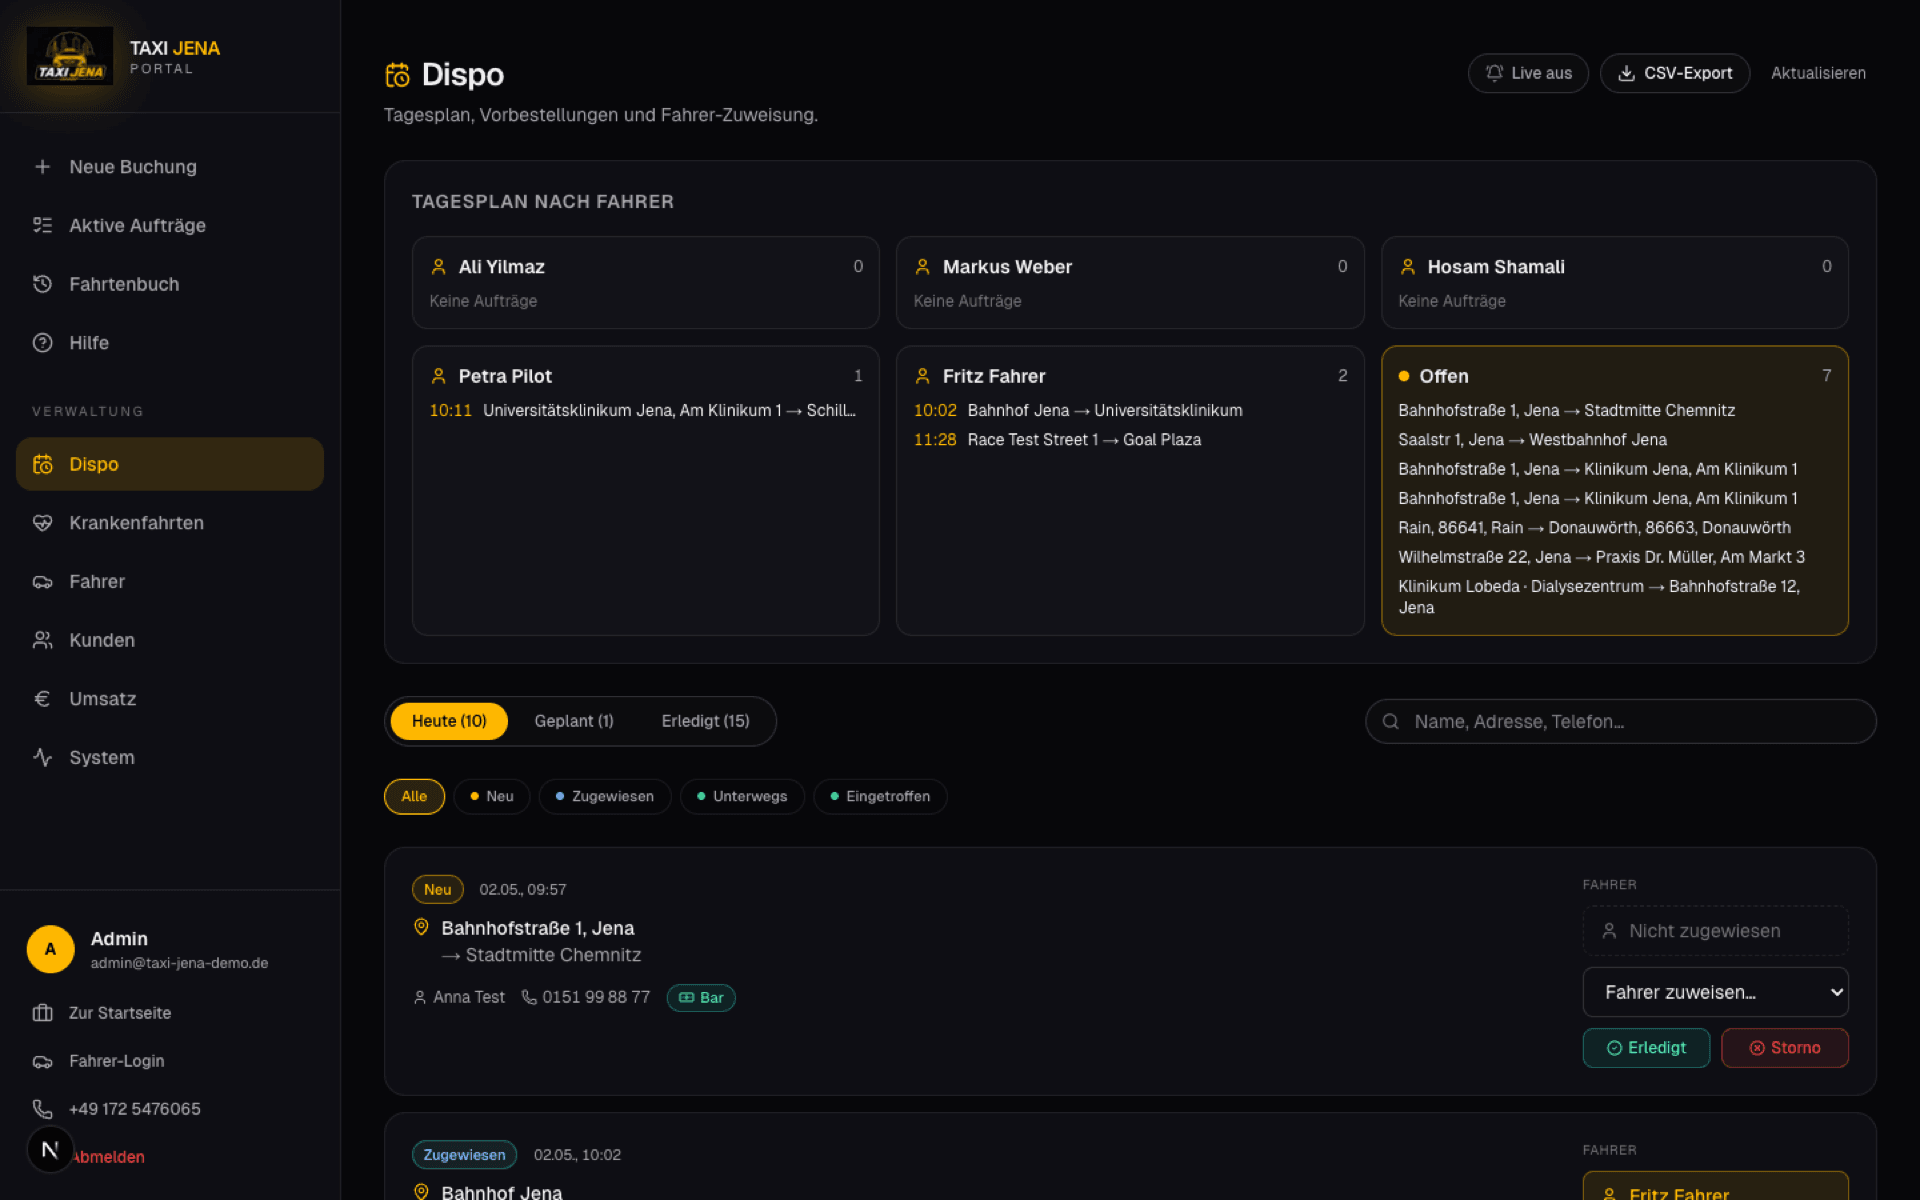The width and height of the screenshot is (1920, 1200).
Task: Click the plus icon for Neue Buchung
Action: (42, 167)
